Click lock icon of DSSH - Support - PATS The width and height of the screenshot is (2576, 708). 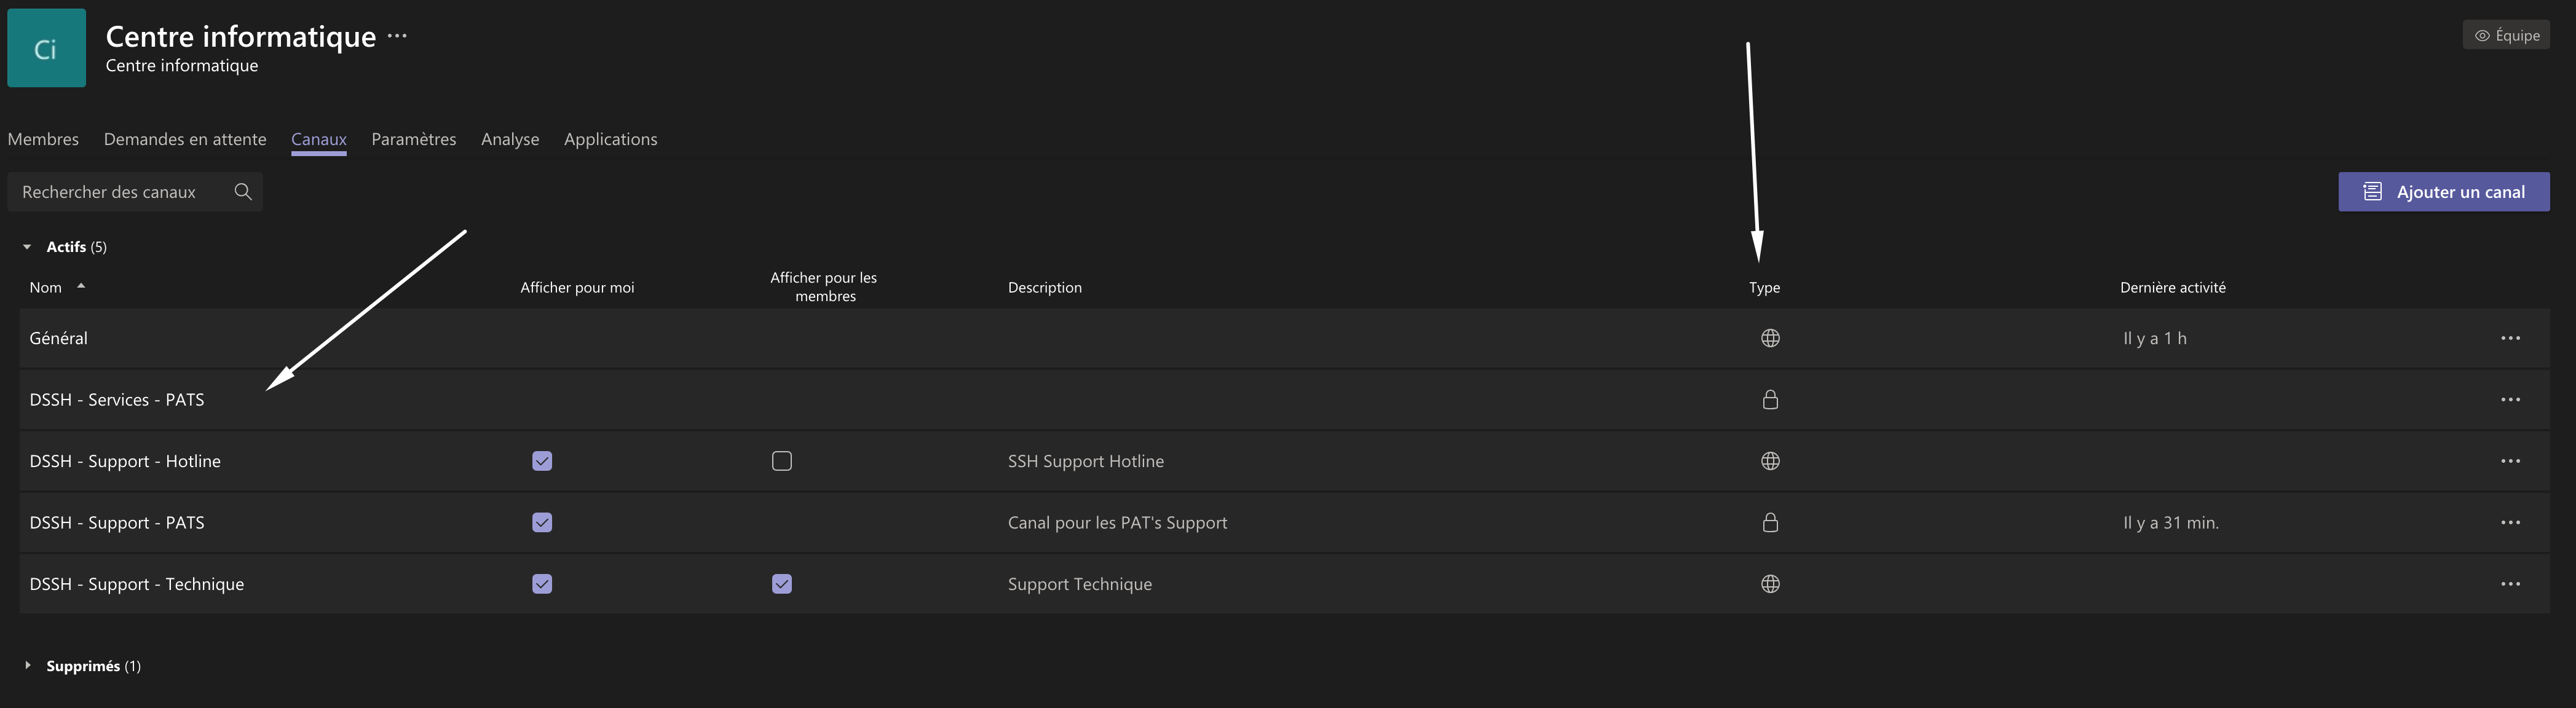[x=1769, y=522]
